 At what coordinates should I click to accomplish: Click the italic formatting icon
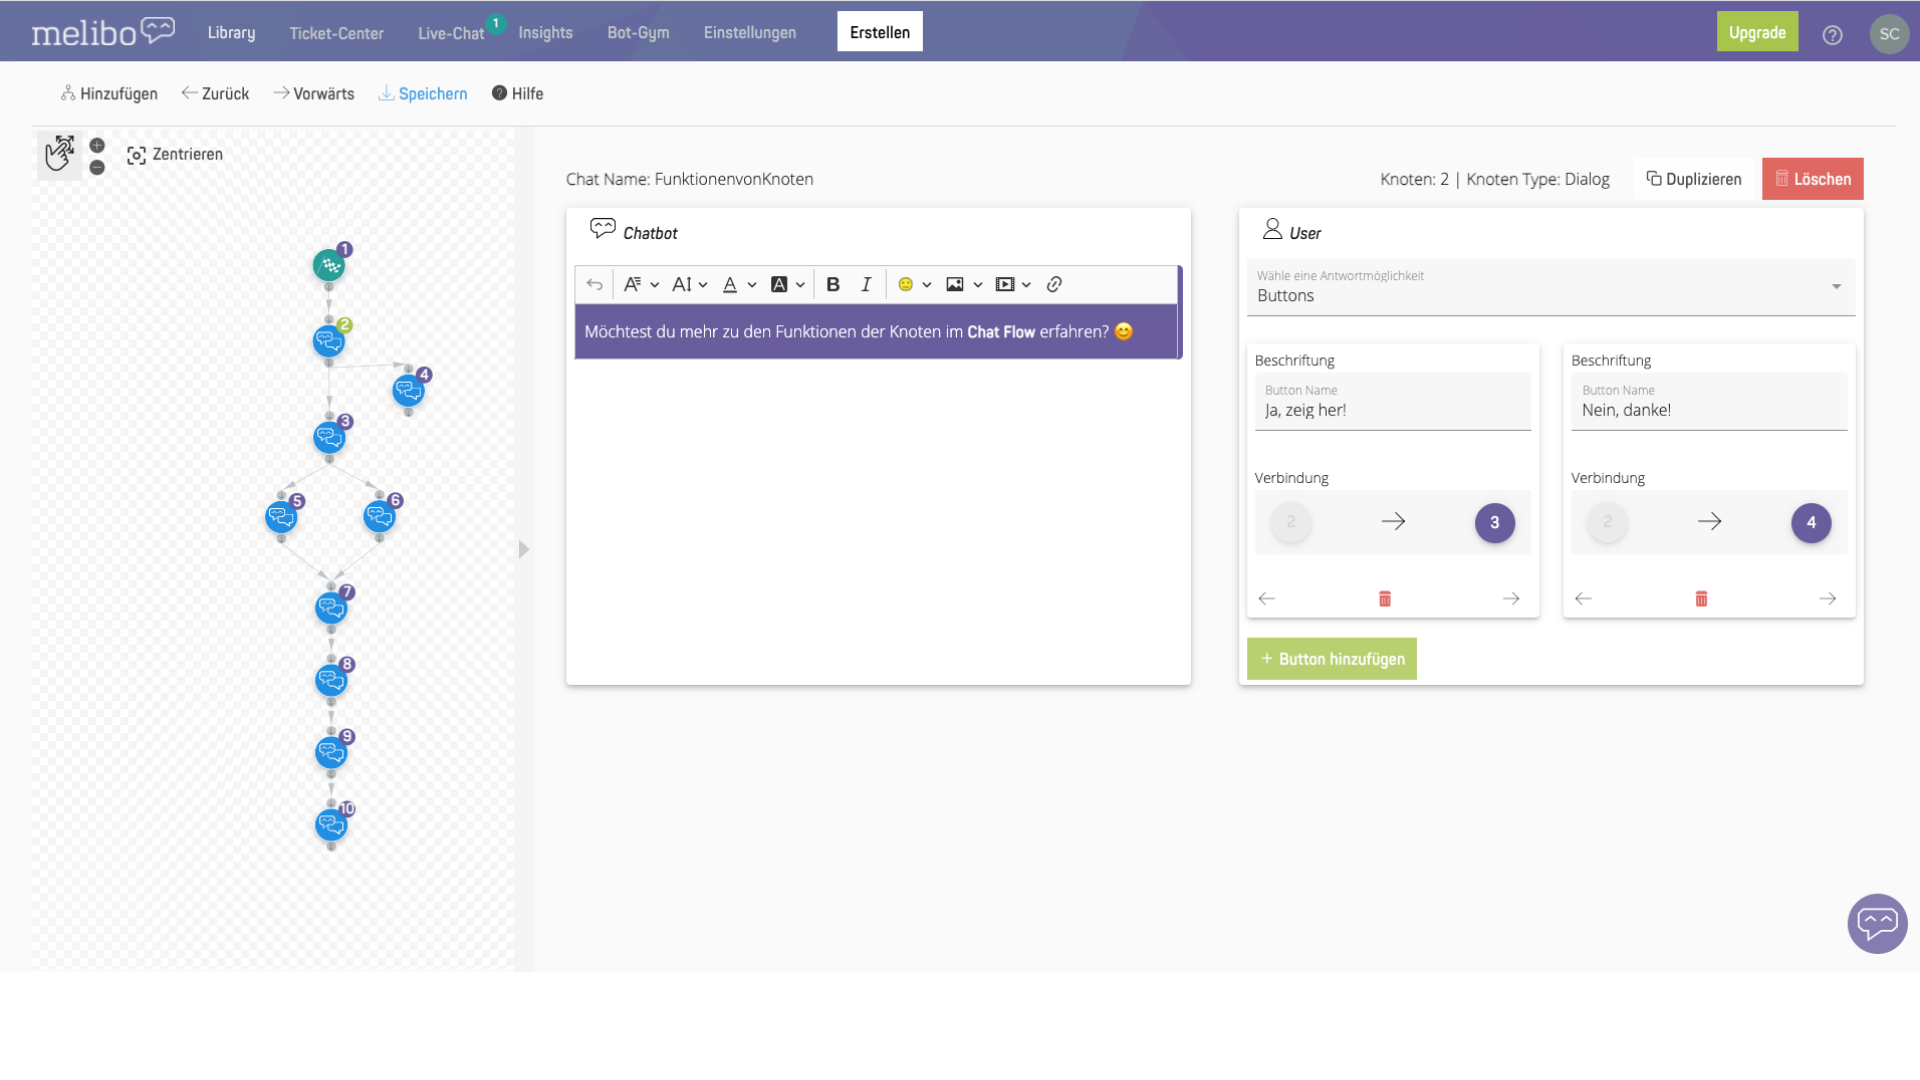click(x=865, y=284)
